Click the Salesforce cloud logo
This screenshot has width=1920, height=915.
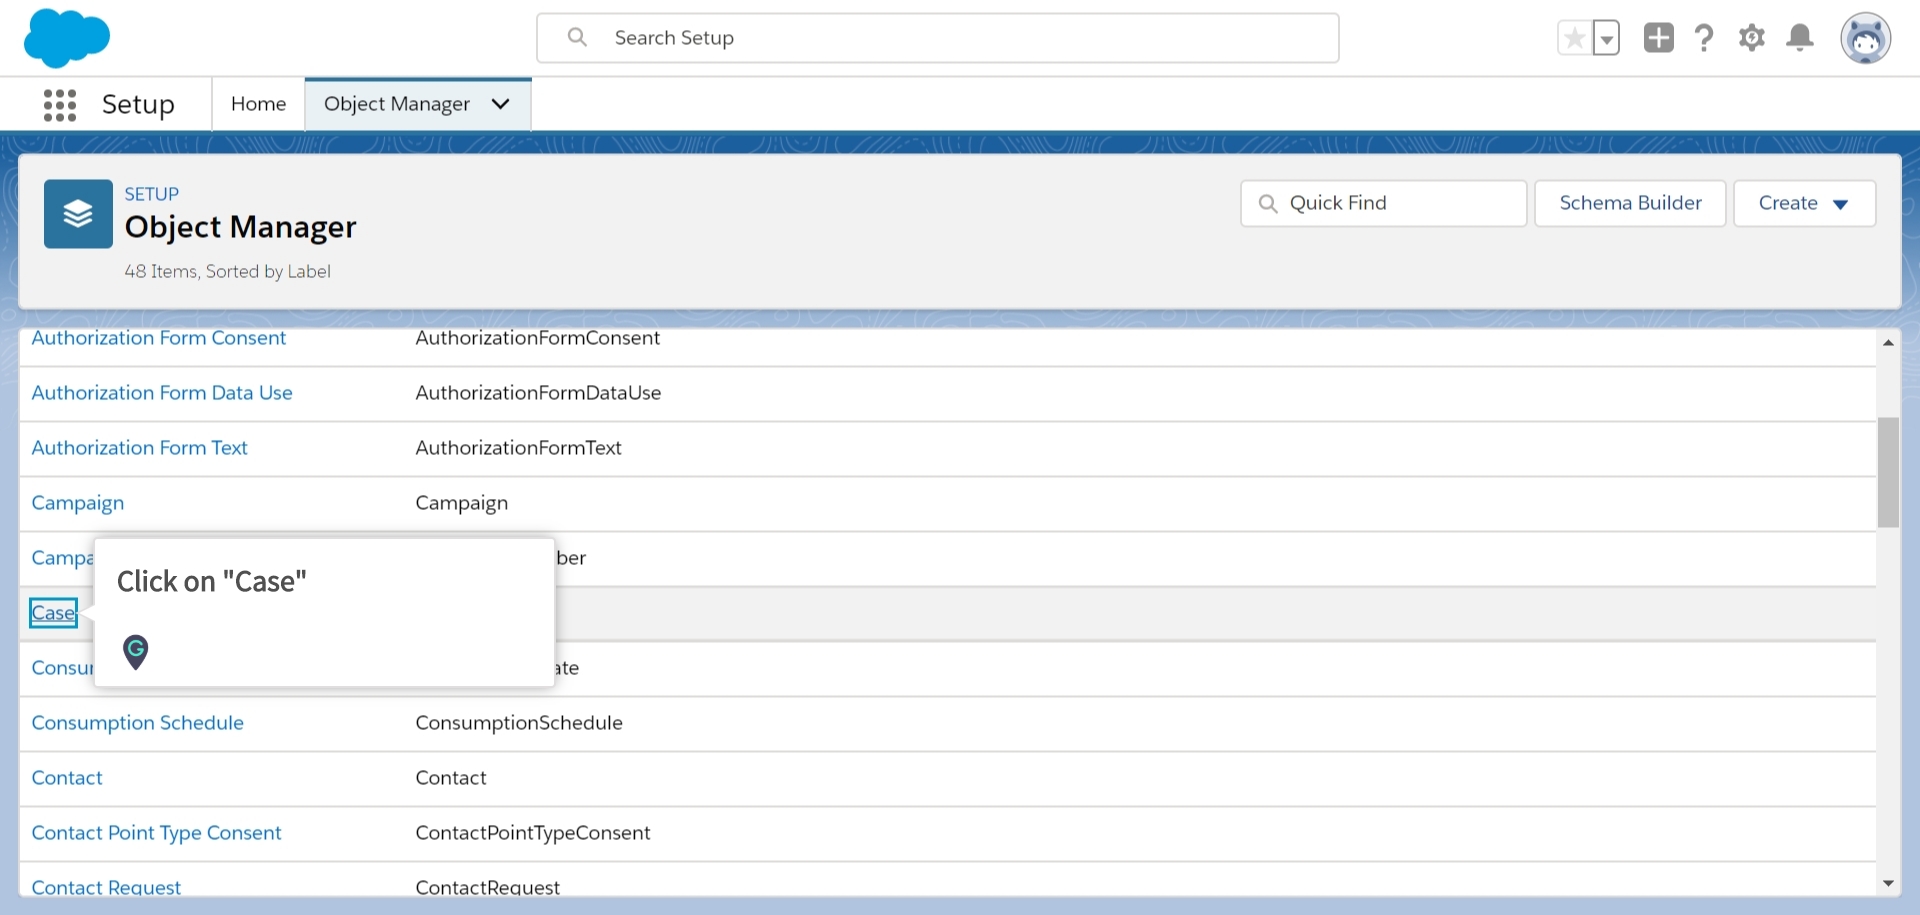(x=67, y=38)
